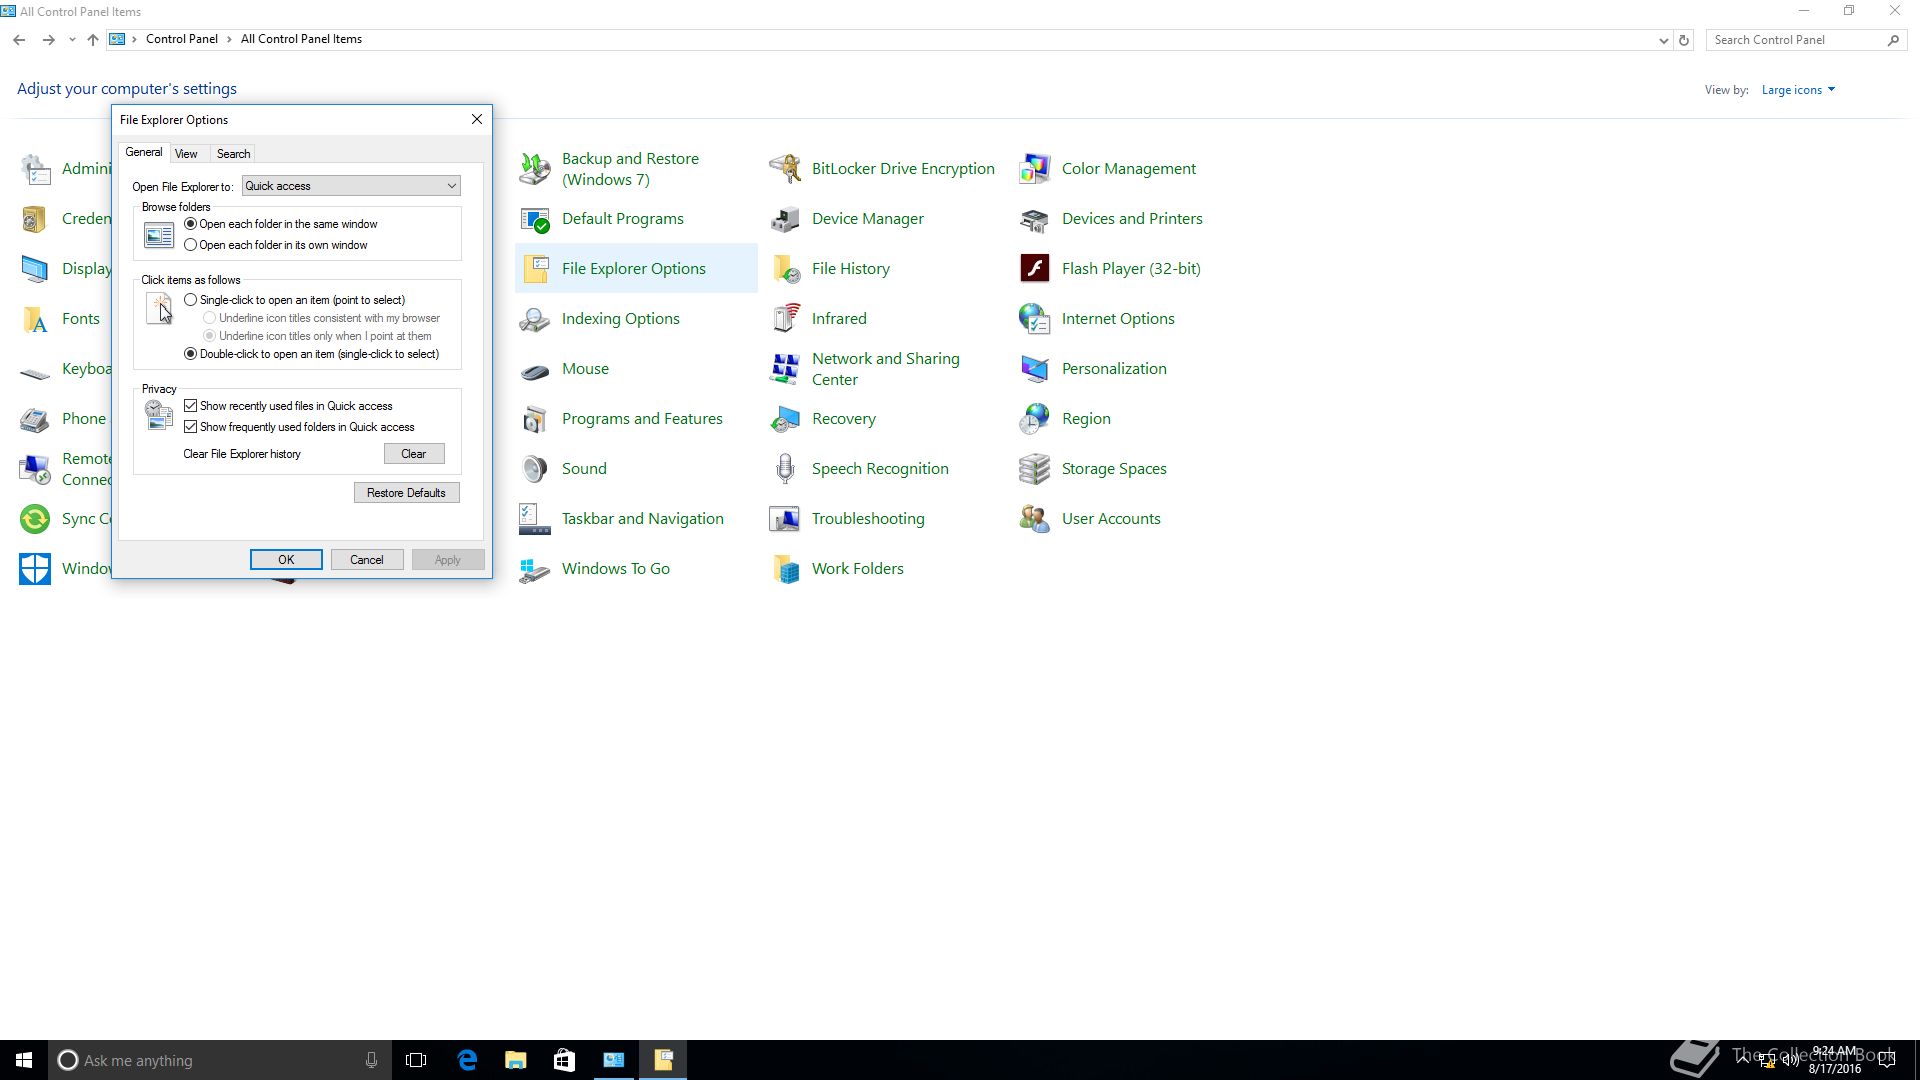
Task: Open Work Folders icon
Action: pyautogui.click(x=785, y=569)
